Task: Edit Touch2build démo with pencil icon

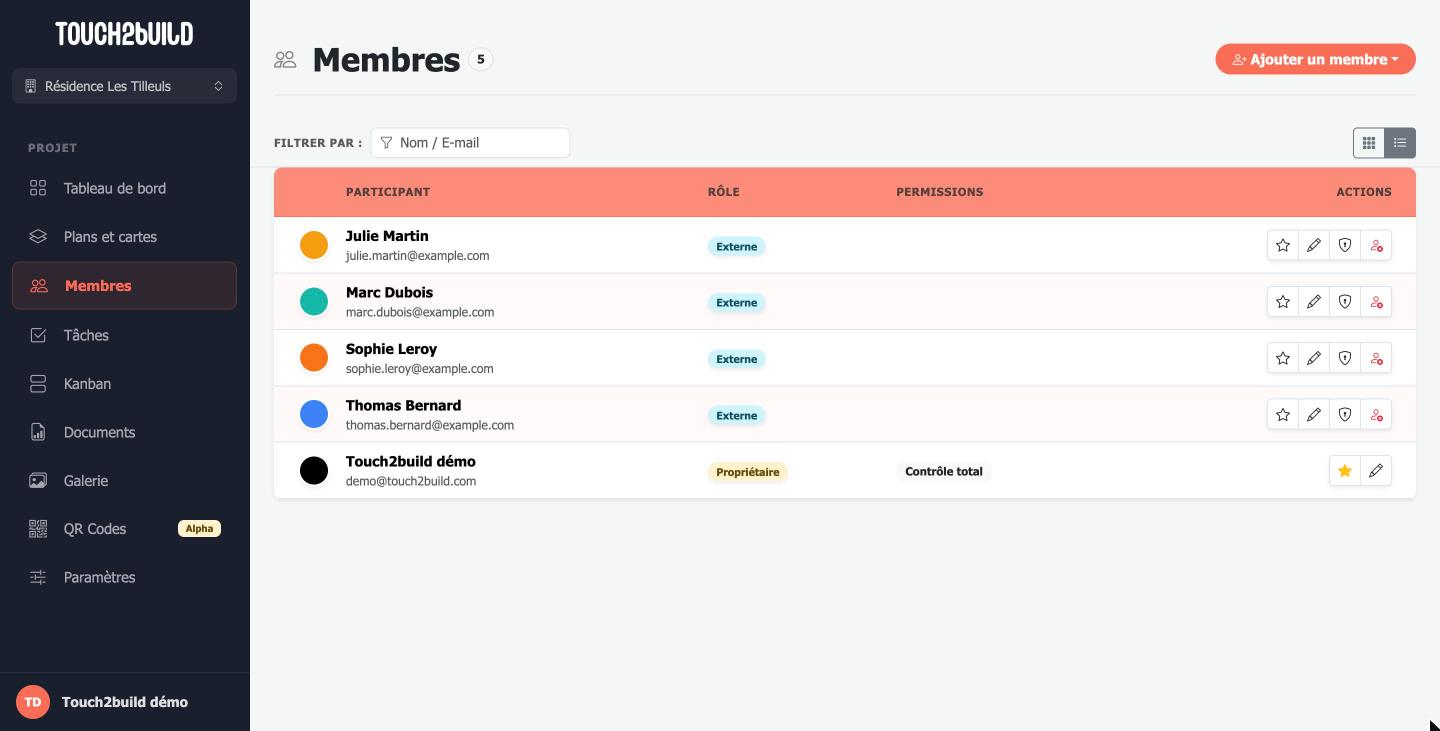Action: click(1376, 471)
